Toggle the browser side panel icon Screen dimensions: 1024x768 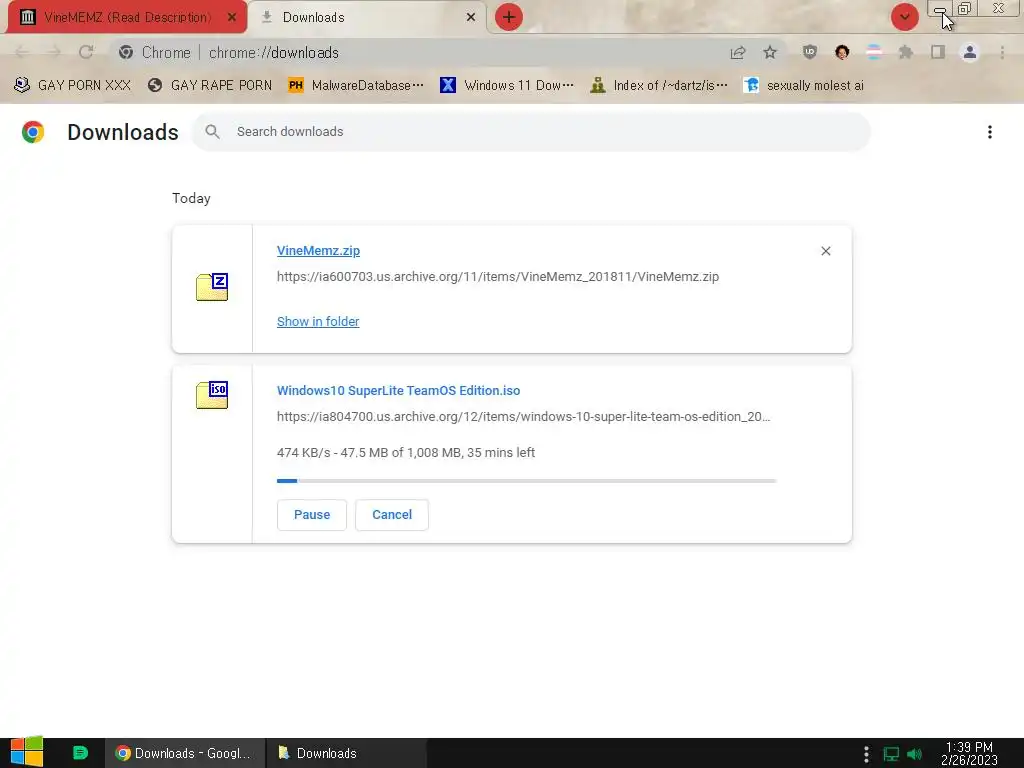click(938, 52)
